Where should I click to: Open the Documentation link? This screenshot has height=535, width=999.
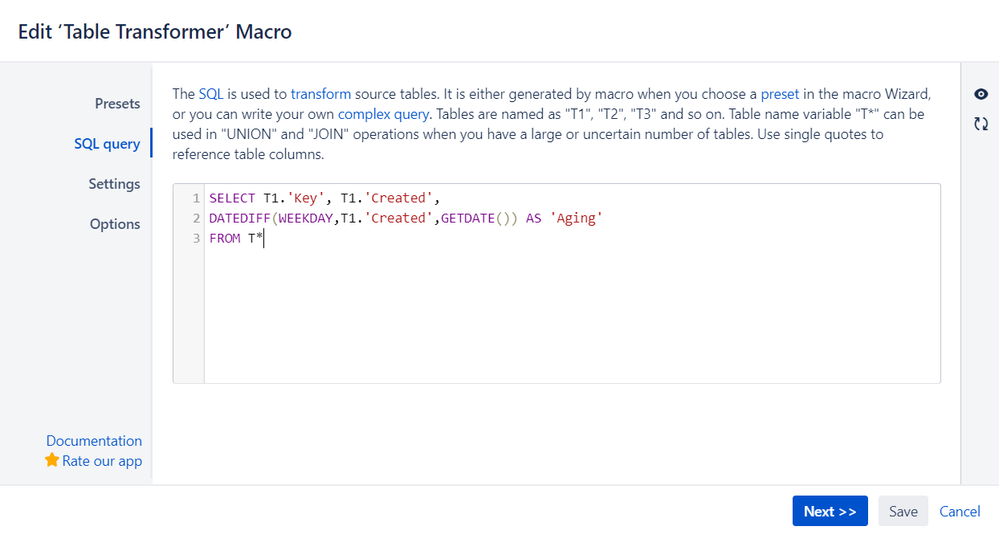click(x=94, y=441)
